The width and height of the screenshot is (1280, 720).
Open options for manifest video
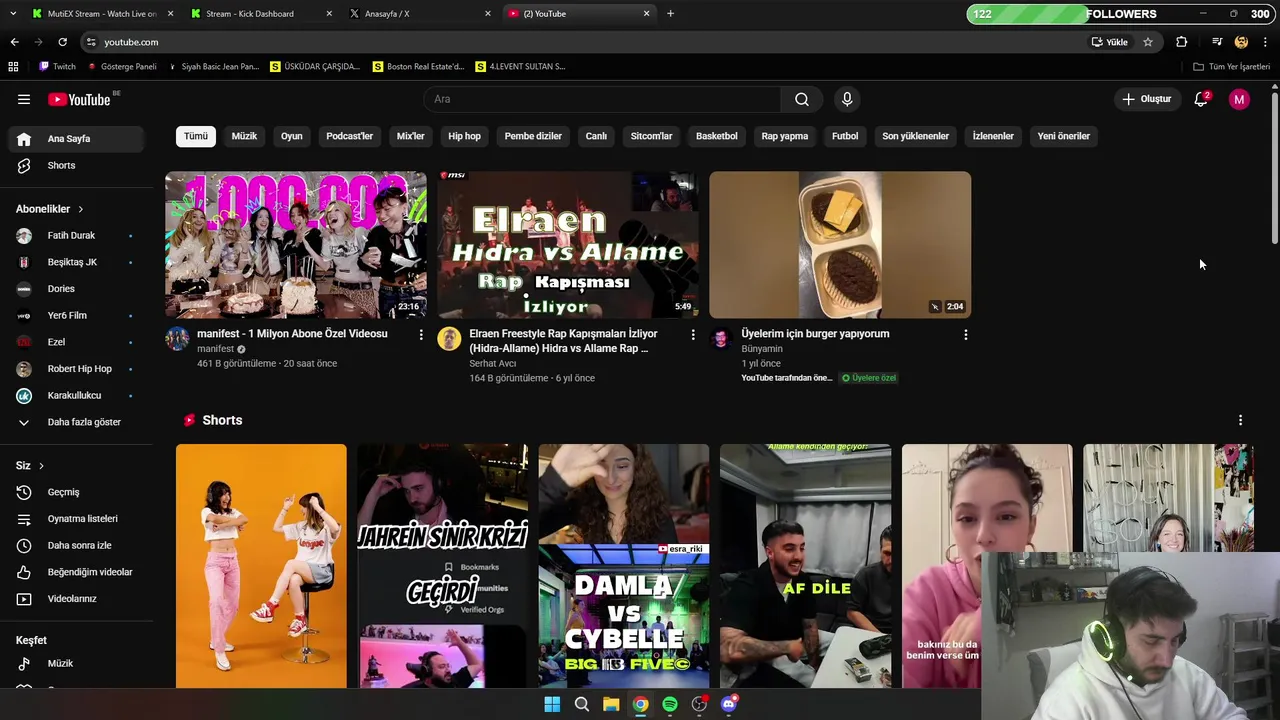tap(421, 335)
